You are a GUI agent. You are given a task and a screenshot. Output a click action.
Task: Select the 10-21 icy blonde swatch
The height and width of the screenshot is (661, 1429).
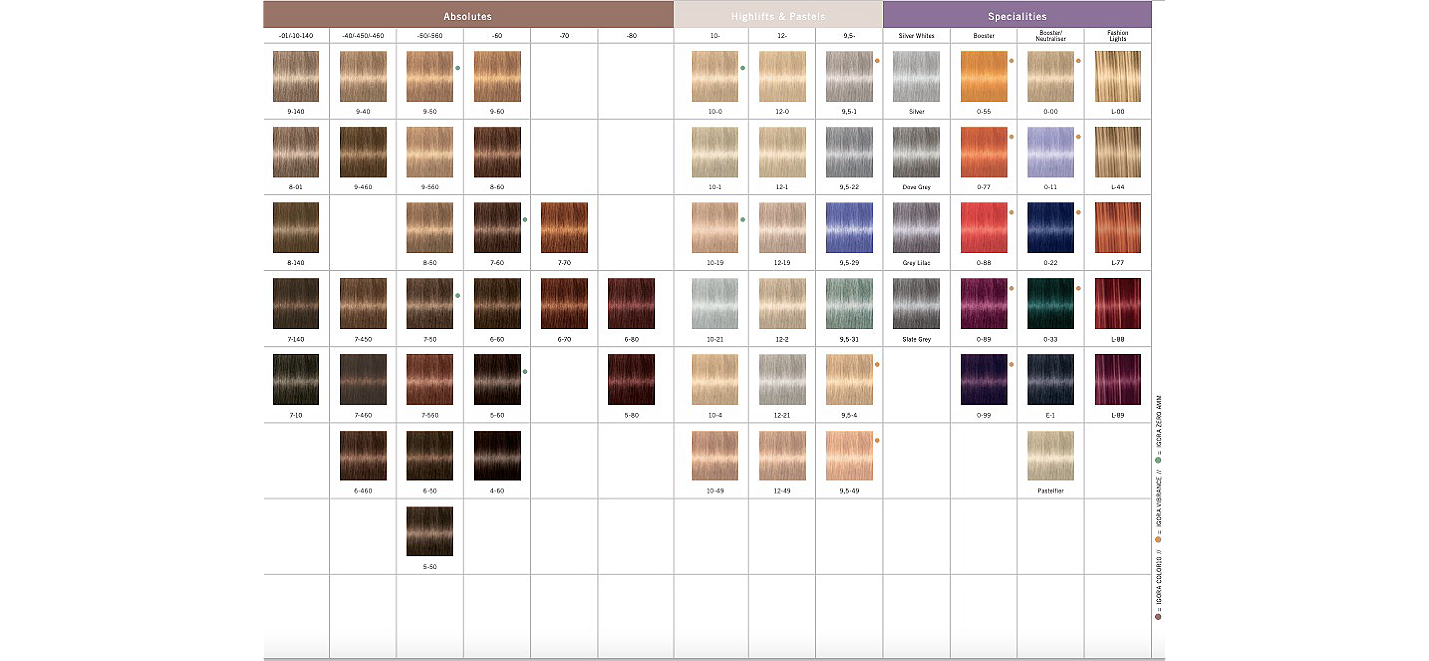(x=715, y=304)
